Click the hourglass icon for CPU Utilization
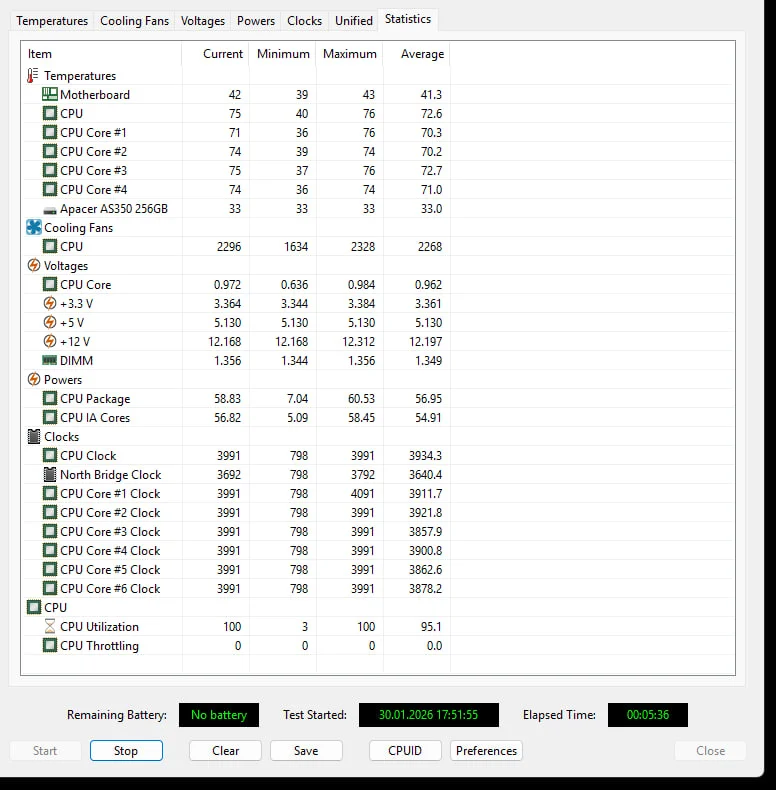This screenshot has height=790, width=776. (x=50, y=627)
